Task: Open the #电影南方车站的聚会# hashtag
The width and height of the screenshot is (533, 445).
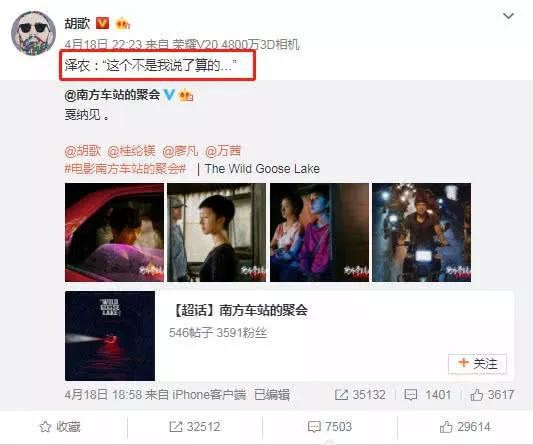Action: [125, 168]
